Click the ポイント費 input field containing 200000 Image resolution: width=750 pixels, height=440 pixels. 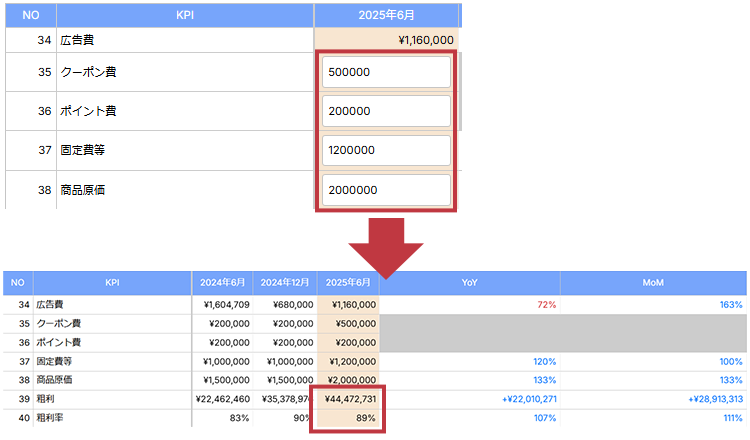click(x=386, y=111)
